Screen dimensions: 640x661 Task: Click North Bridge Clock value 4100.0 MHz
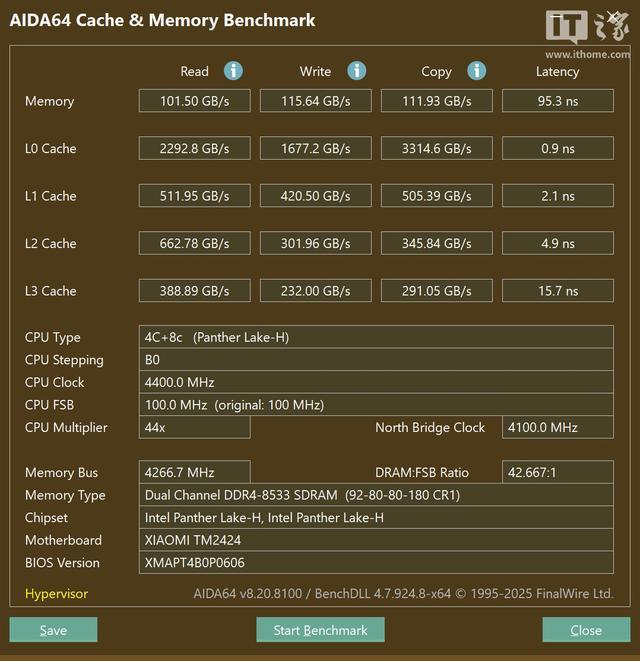558,427
